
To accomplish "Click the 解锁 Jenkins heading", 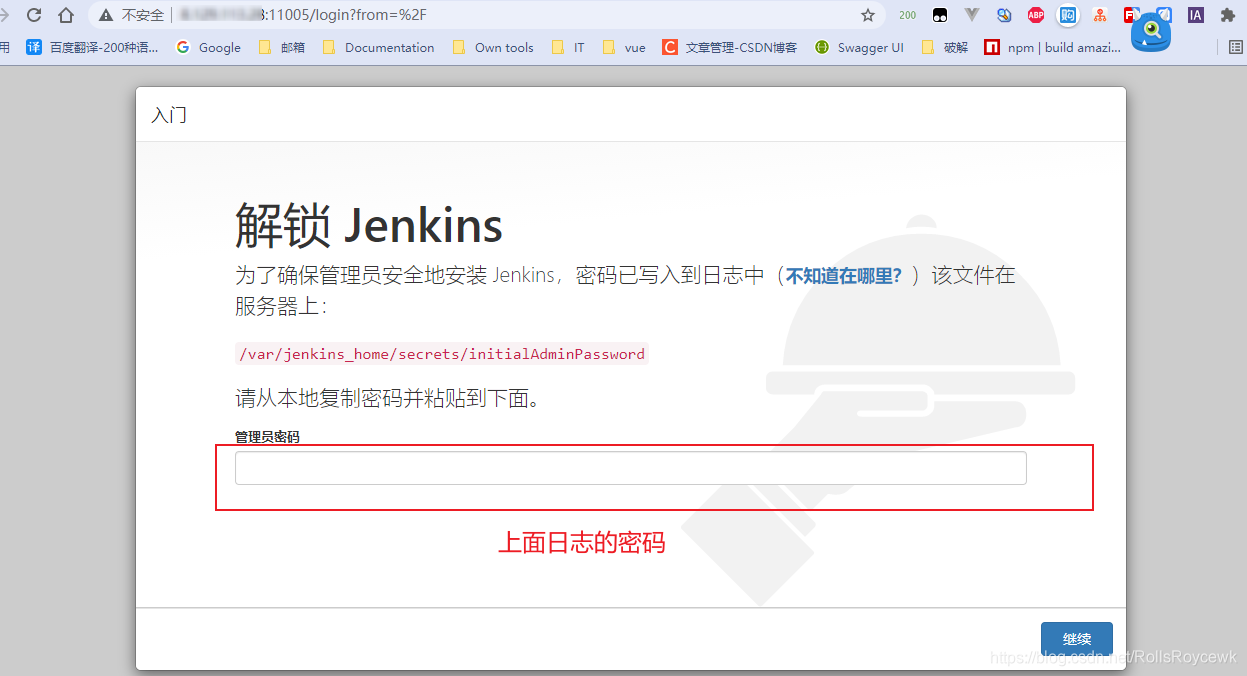I will [369, 225].
